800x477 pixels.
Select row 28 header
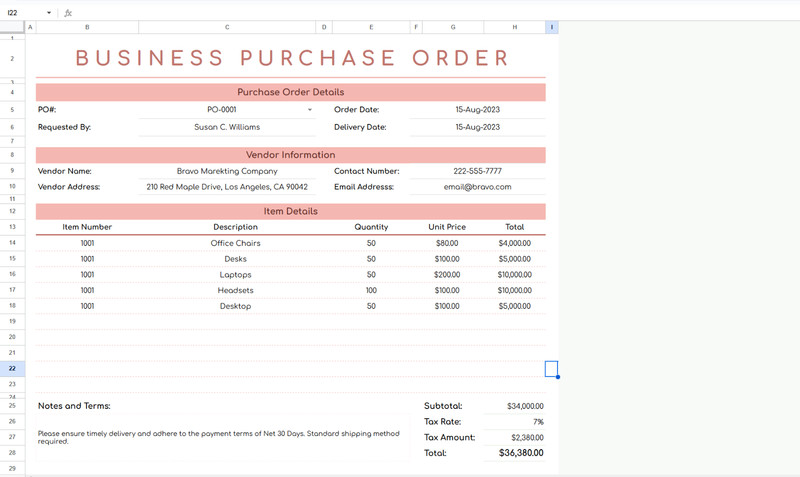pos(12,453)
